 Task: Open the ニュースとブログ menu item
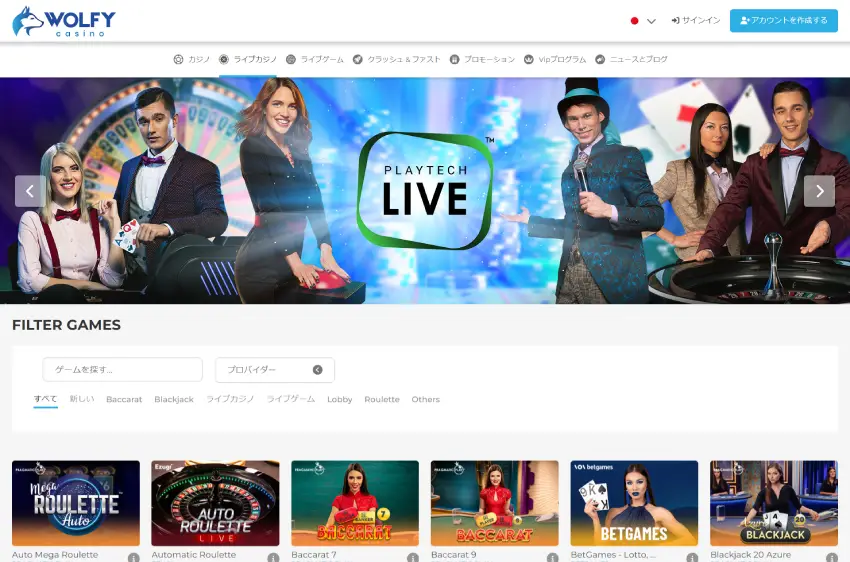coord(631,59)
